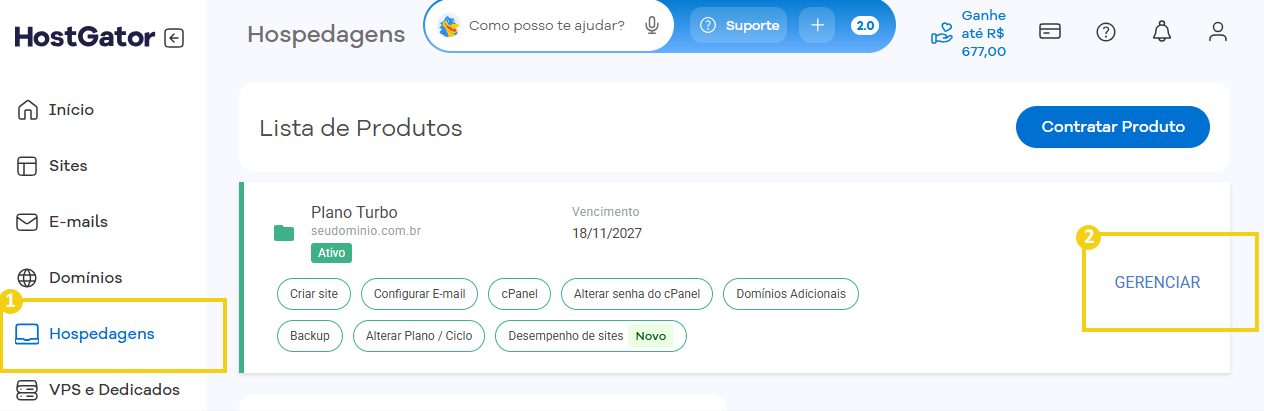Click the Início house icon

(x=28, y=109)
